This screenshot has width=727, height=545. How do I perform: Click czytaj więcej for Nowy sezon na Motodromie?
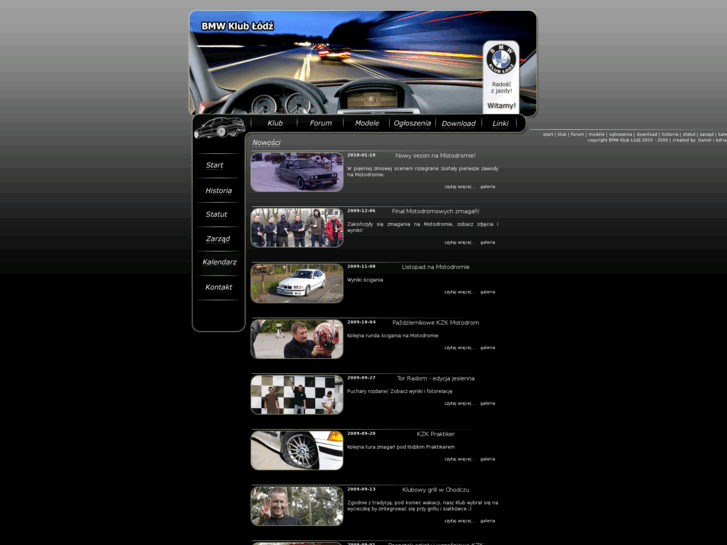[459, 187]
